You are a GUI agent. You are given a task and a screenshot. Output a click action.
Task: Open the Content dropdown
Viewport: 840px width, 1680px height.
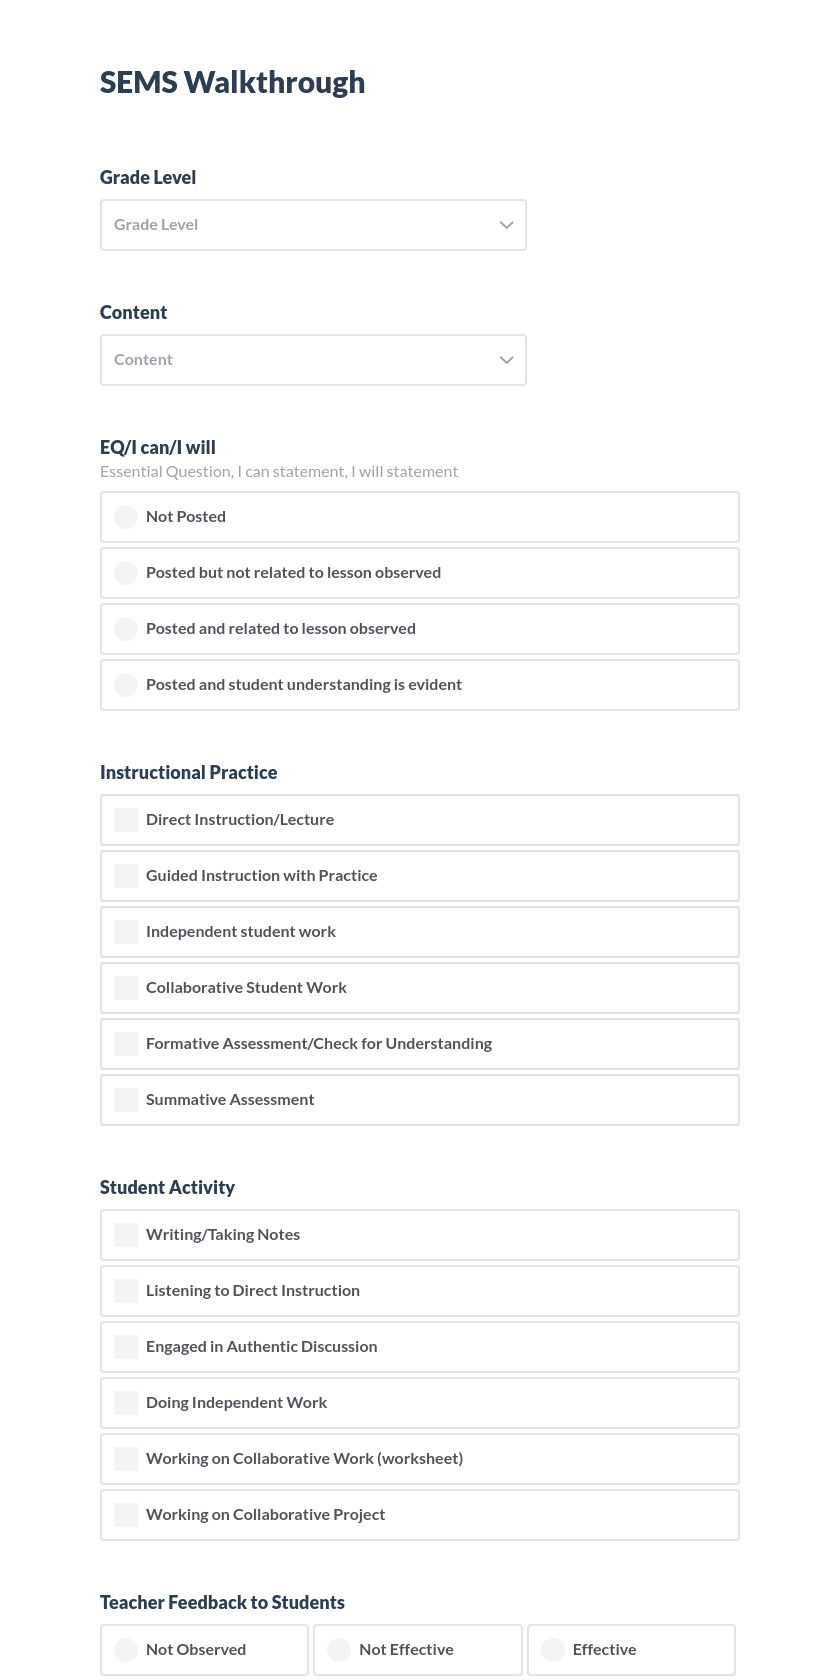tap(313, 359)
